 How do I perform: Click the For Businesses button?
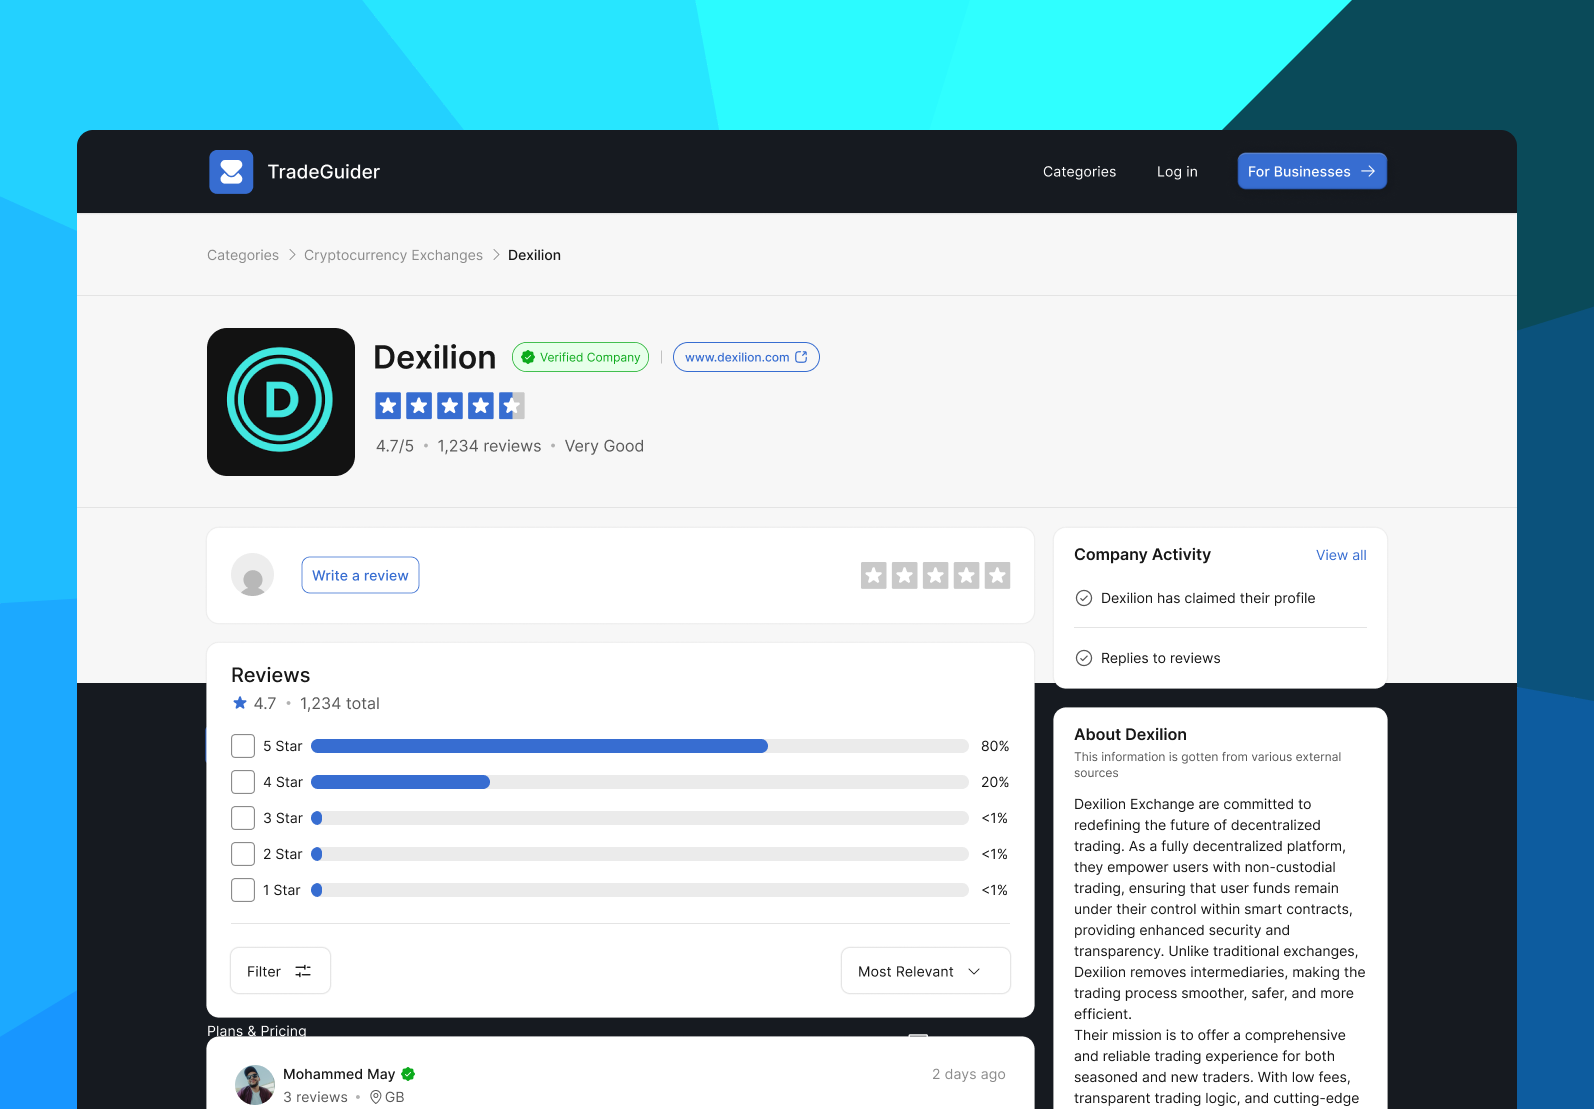(1312, 171)
